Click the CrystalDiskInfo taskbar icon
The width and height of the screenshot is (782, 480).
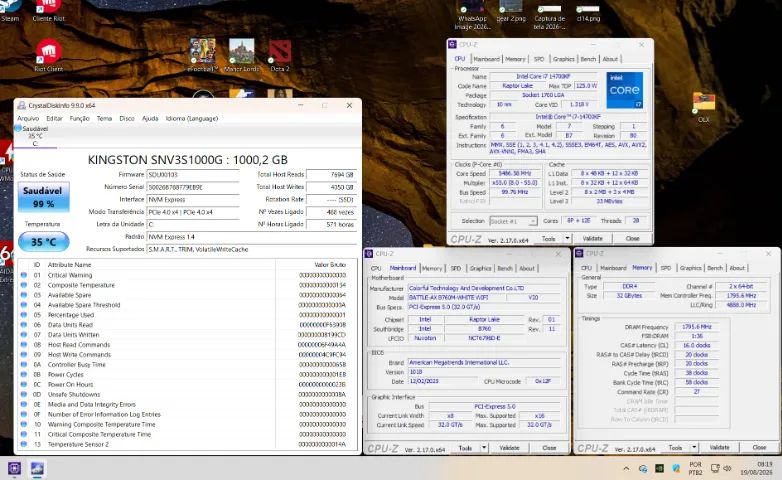coord(37,469)
